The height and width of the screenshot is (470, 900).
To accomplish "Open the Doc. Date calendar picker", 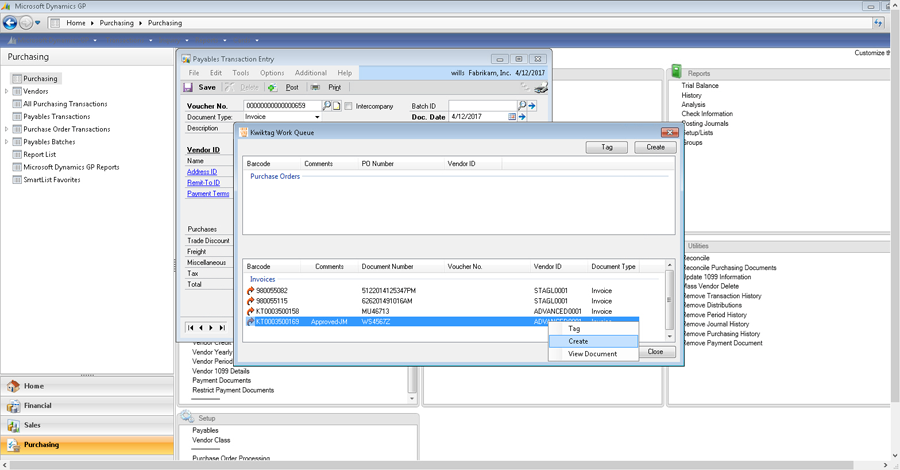I will click(512, 116).
